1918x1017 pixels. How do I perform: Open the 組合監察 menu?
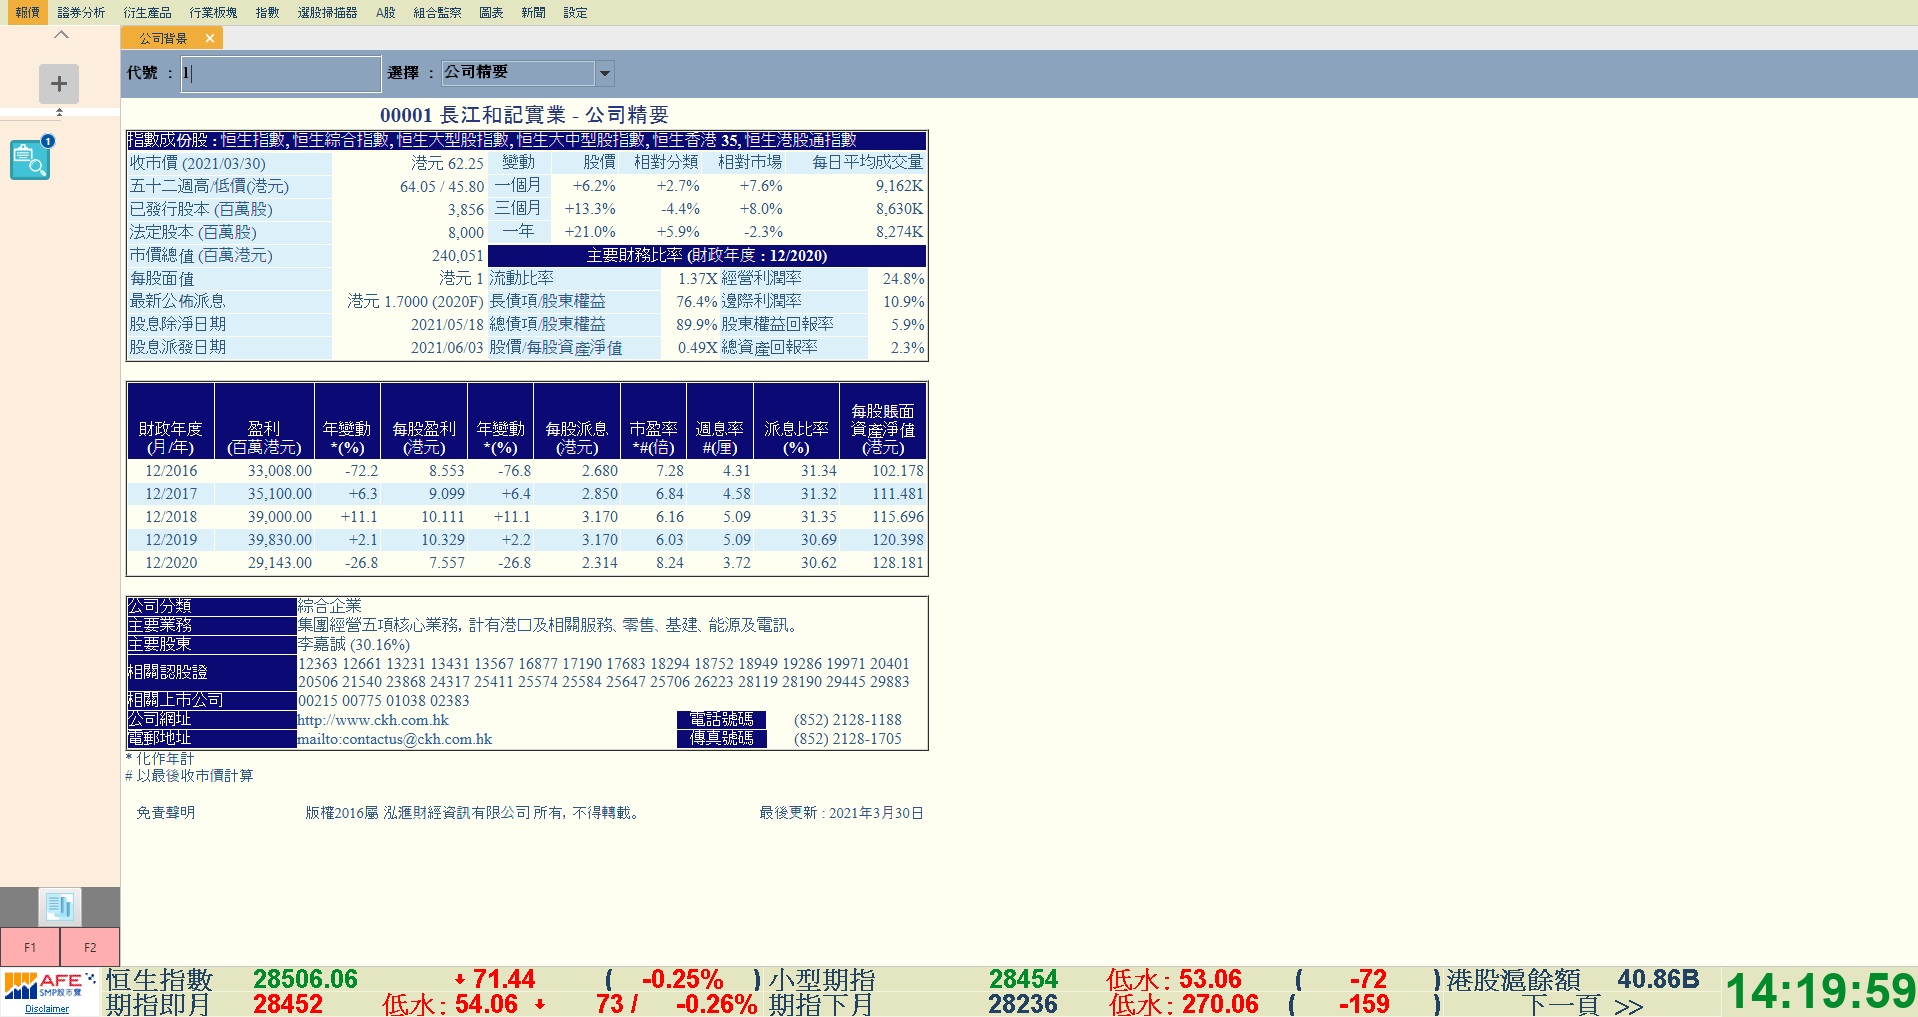point(437,12)
